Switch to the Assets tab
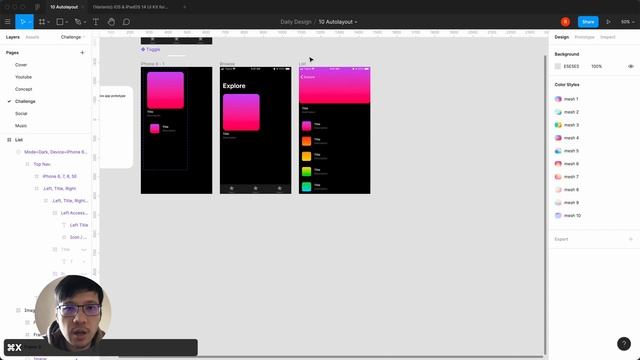Viewport: 640px width, 360px height. tap(32, 37)
